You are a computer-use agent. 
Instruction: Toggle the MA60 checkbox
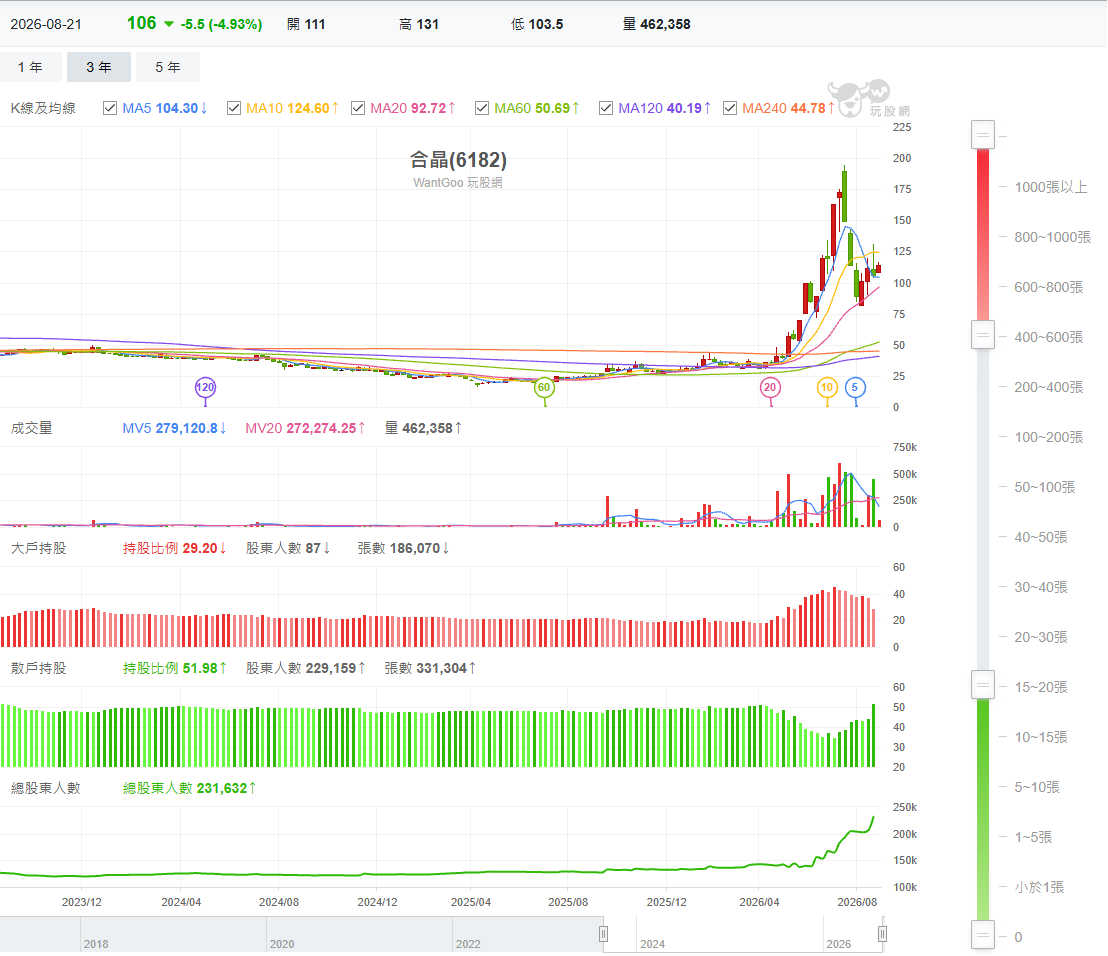coord(482,108)
